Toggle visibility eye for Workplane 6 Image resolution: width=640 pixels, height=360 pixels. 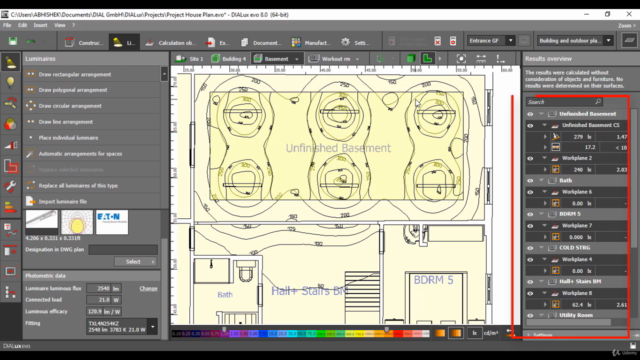coord(530,192)
